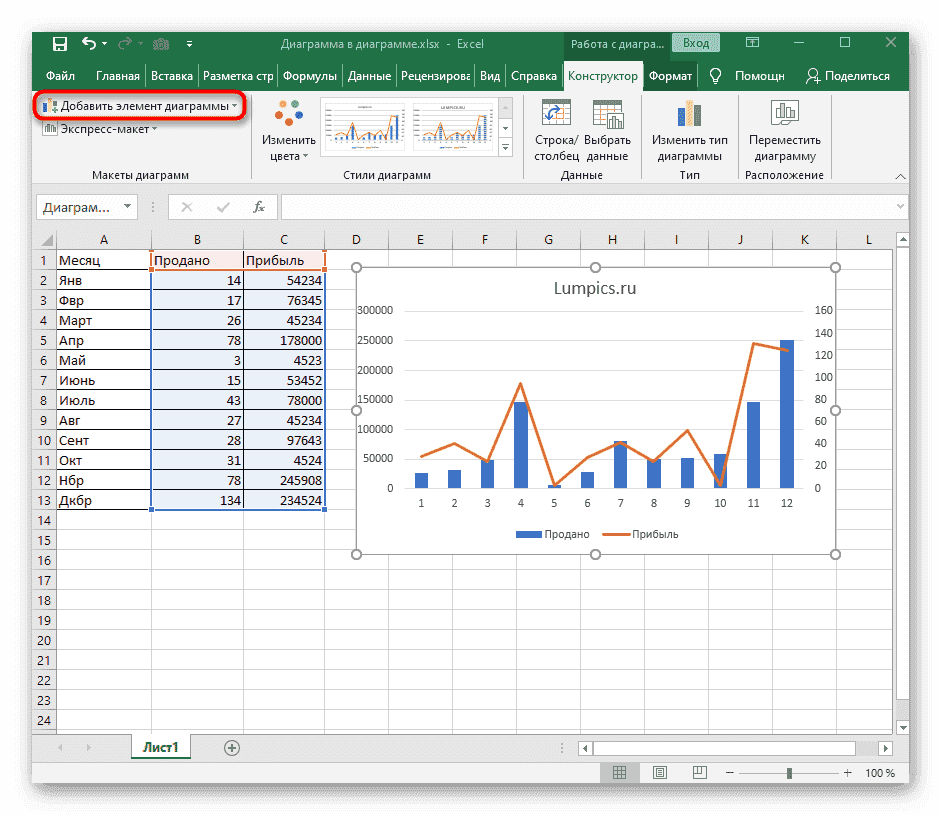The width and height of the screenshot is (941, 815).
Task: Open the Формат ribbon tab
Action: click(x=670, y=76)
